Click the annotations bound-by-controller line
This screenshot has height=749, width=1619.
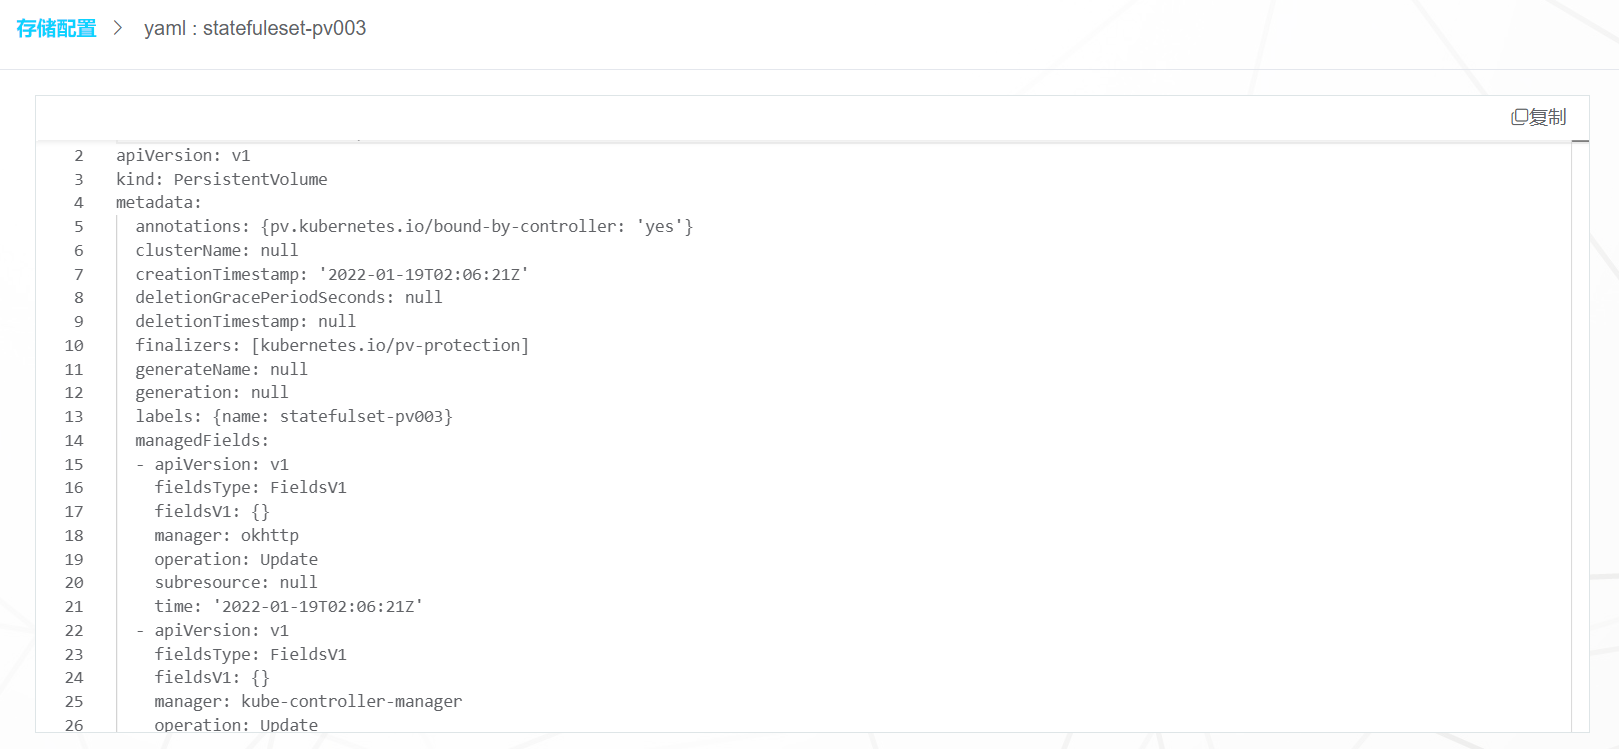(414, 227)
